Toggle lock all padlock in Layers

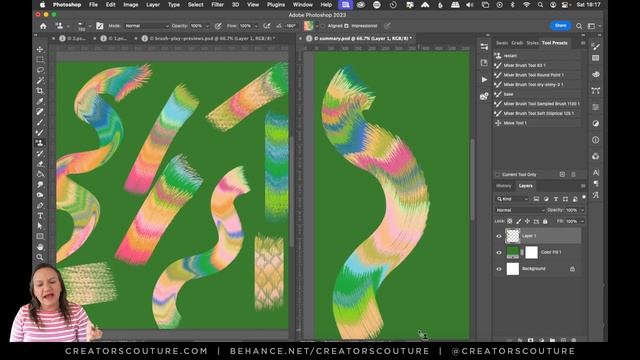click(x=545, y=221)
